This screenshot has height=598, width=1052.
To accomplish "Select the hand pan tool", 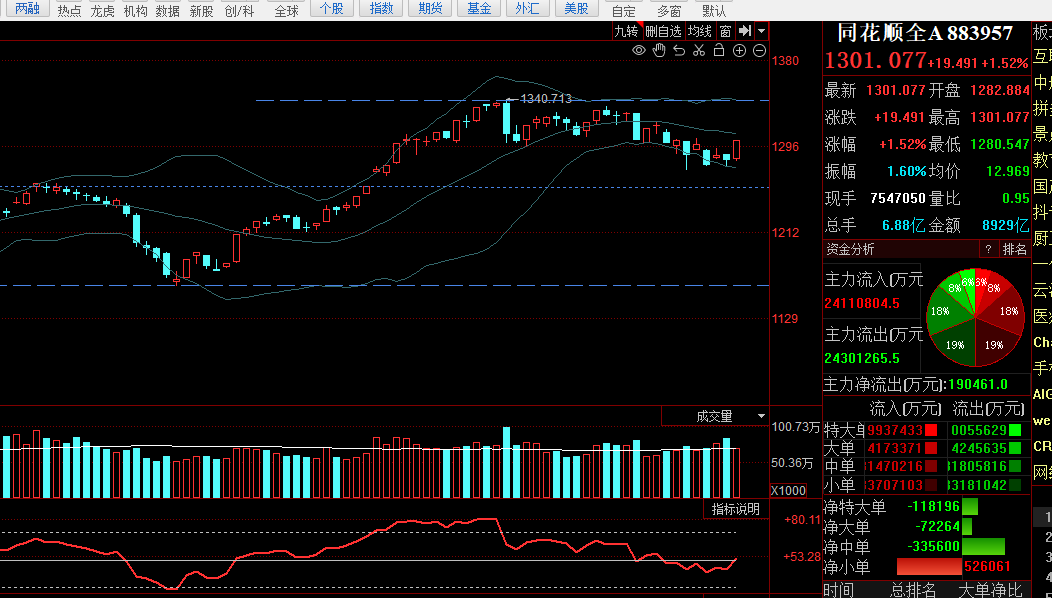I will [659, 50].
